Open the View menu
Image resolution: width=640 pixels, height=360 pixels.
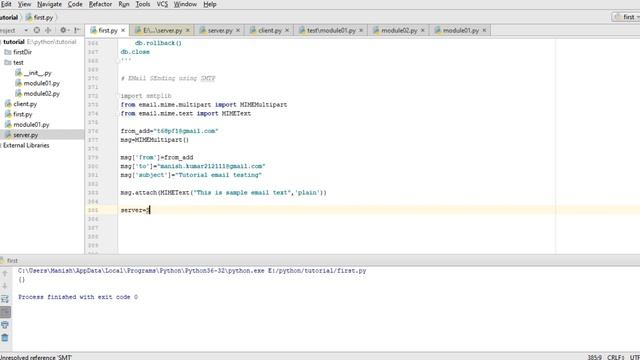24,4
